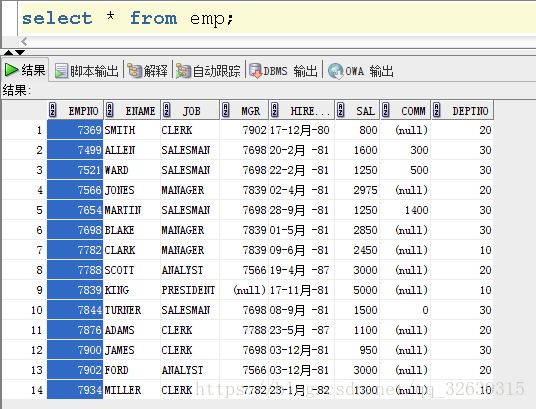Select the KING name cell

(132, 290)
